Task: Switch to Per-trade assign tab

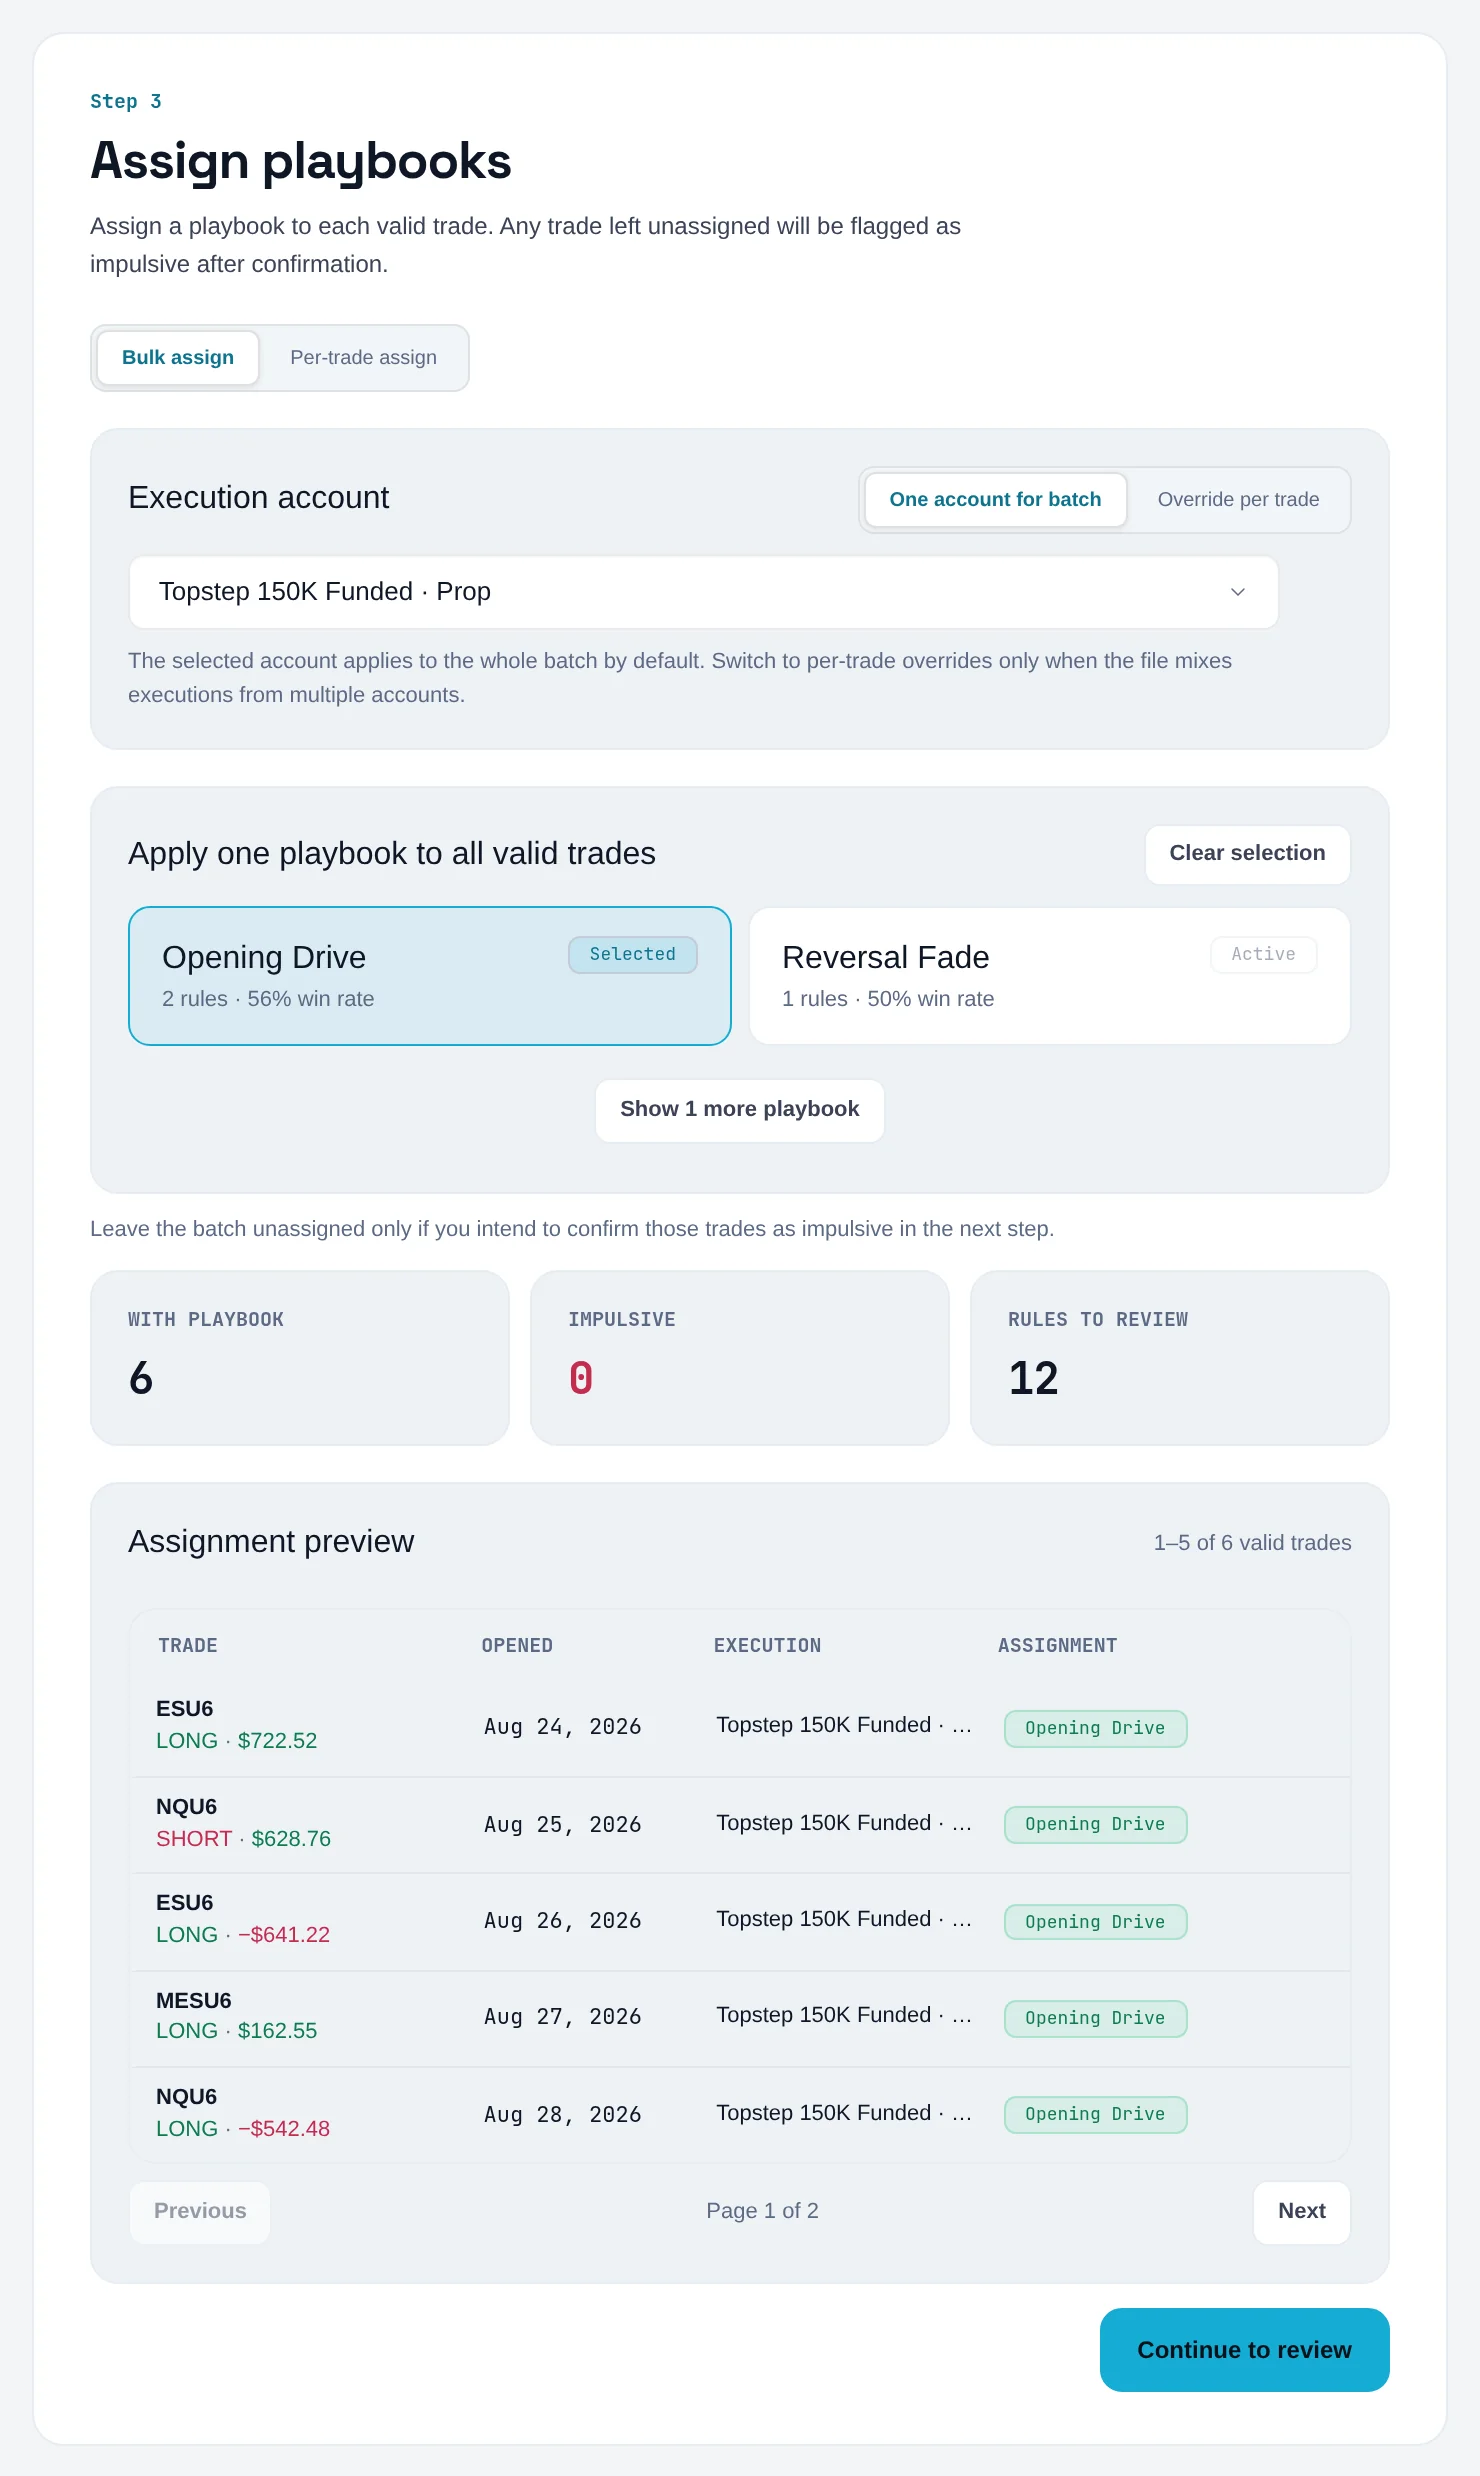Action: pyautogui.click(x=363, y=358)
